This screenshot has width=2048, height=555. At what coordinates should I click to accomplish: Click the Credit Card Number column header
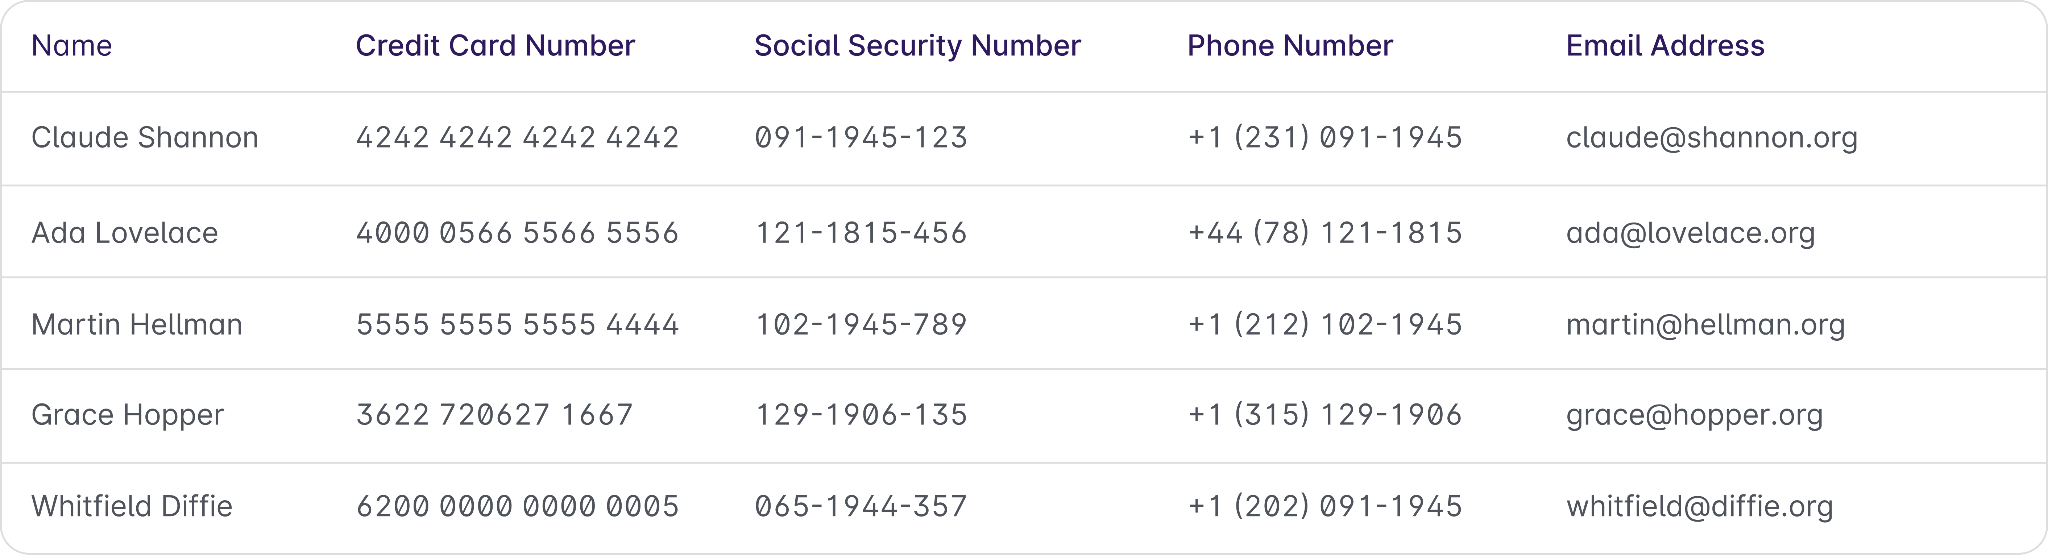pyautogui.click(x=495, y=46)
